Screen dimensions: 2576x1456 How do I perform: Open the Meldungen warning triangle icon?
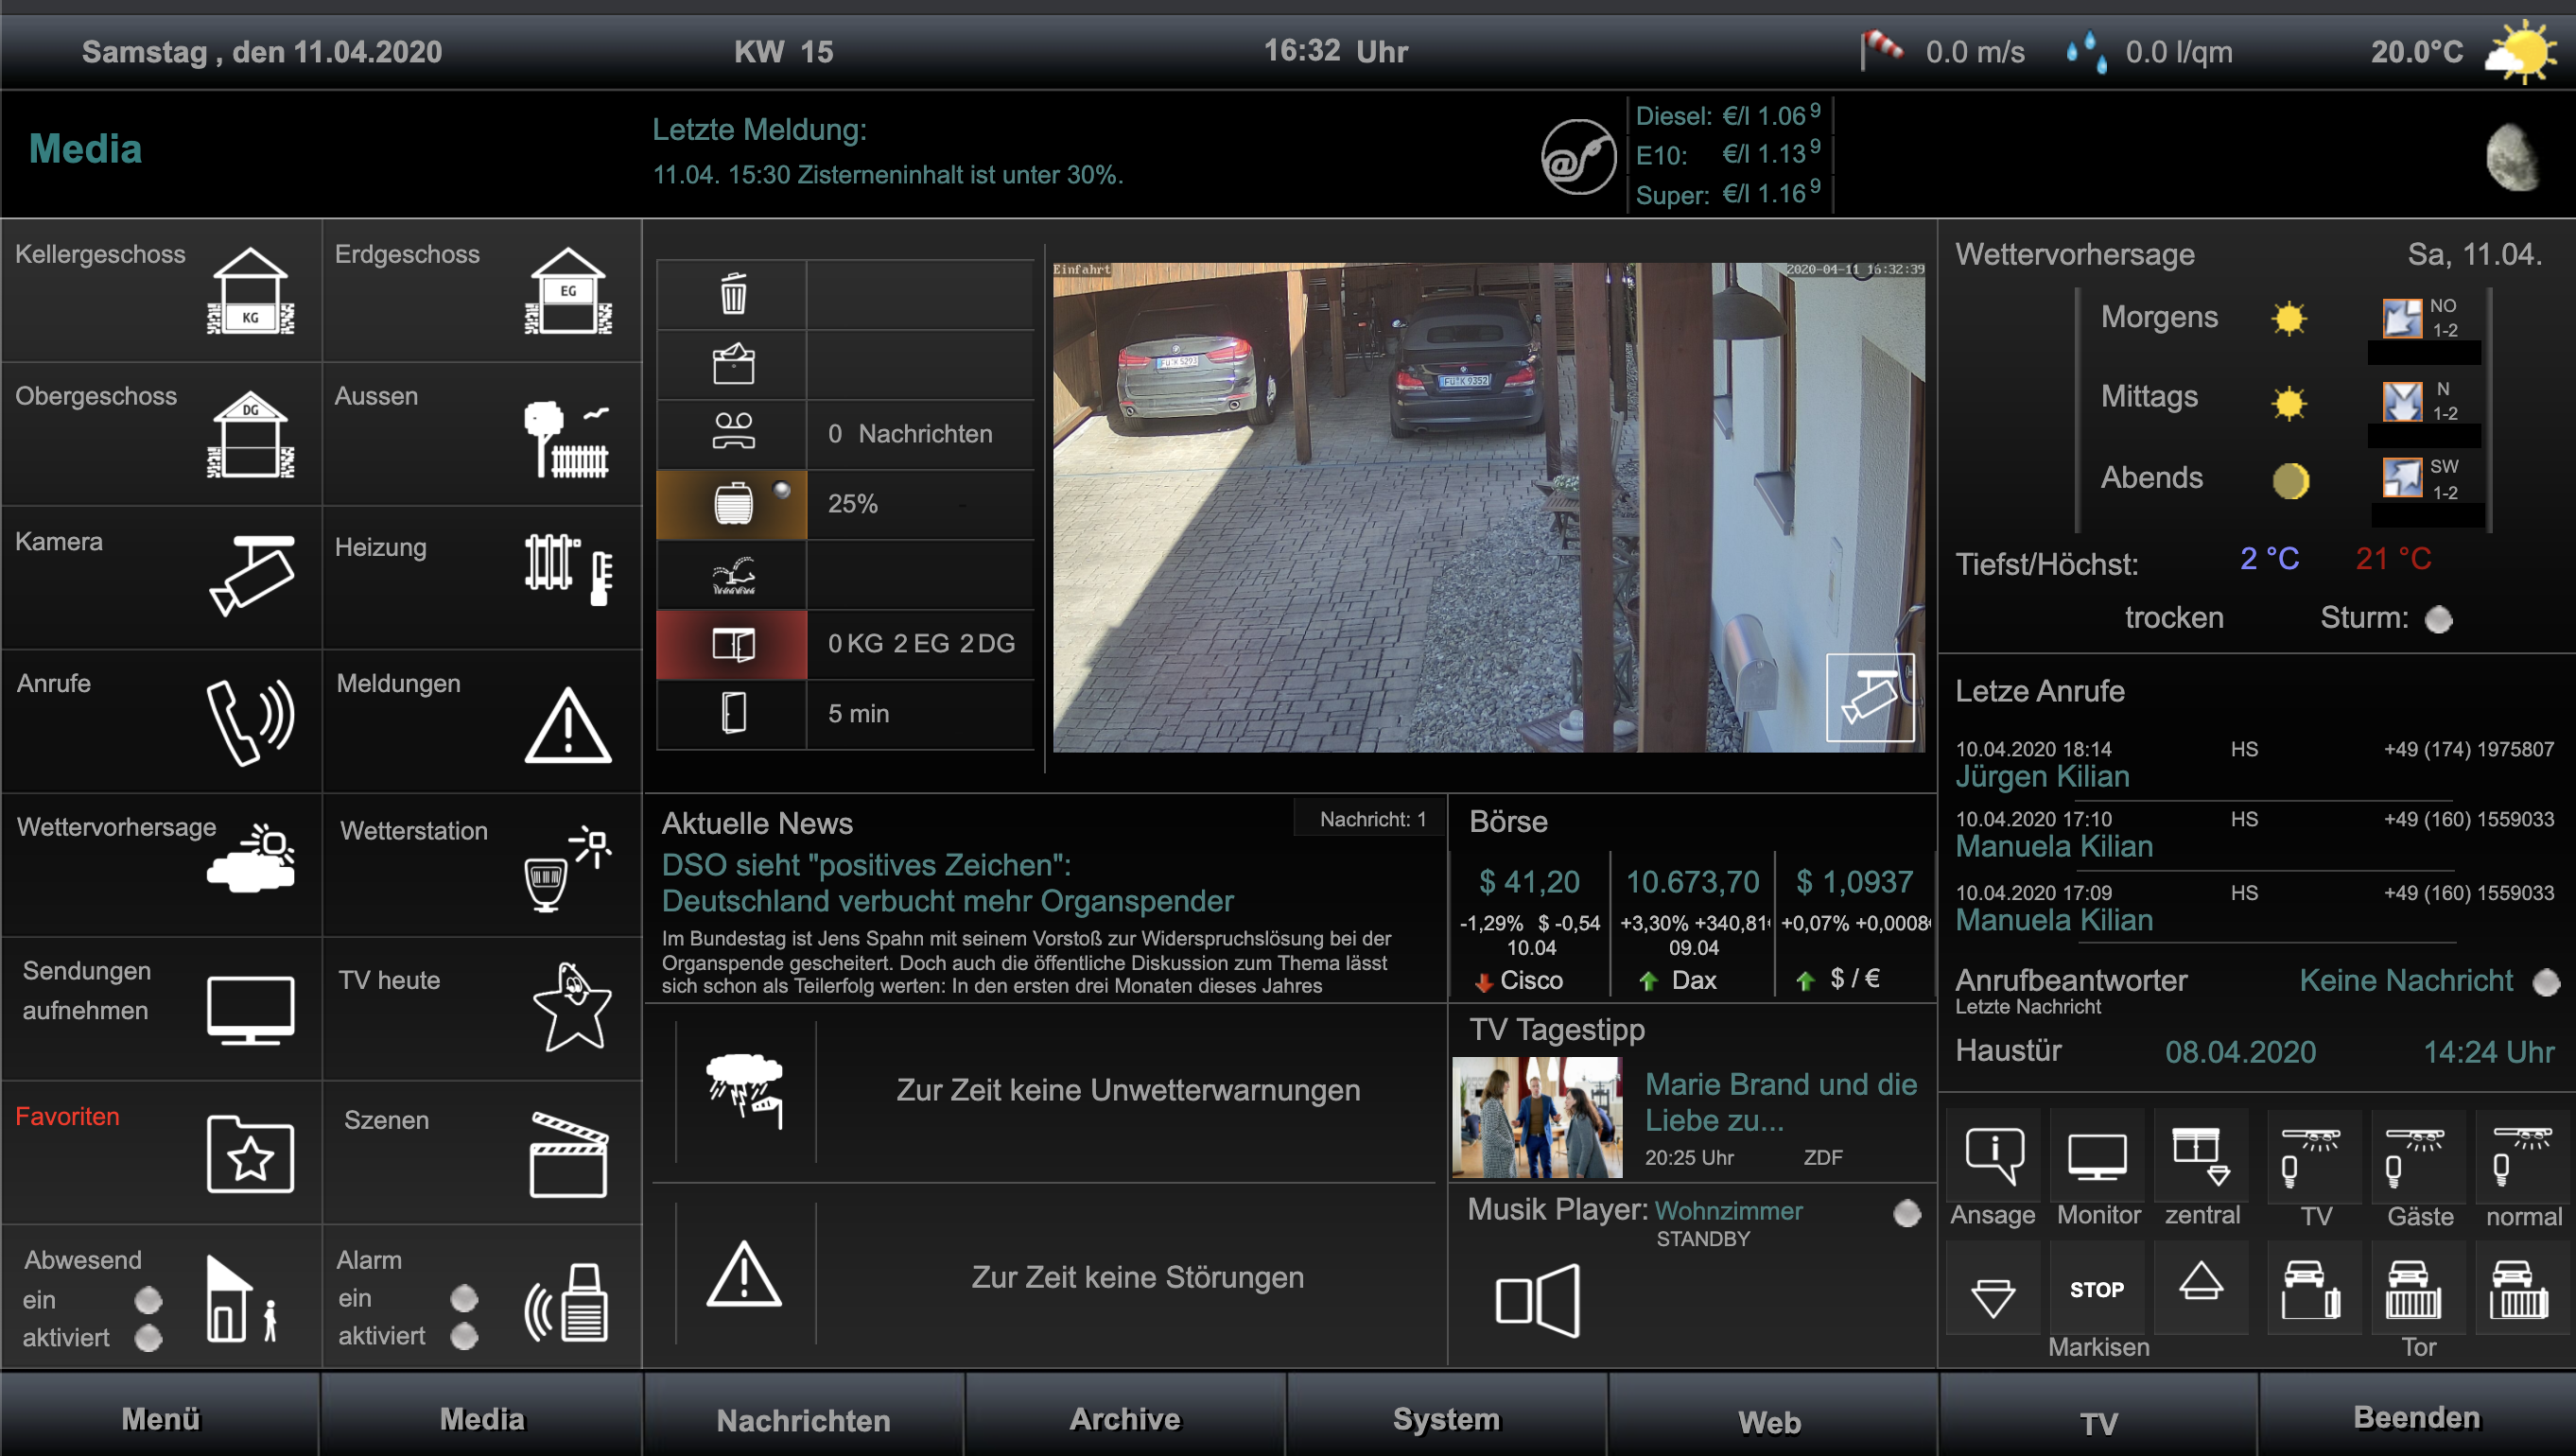pos(567,725)
